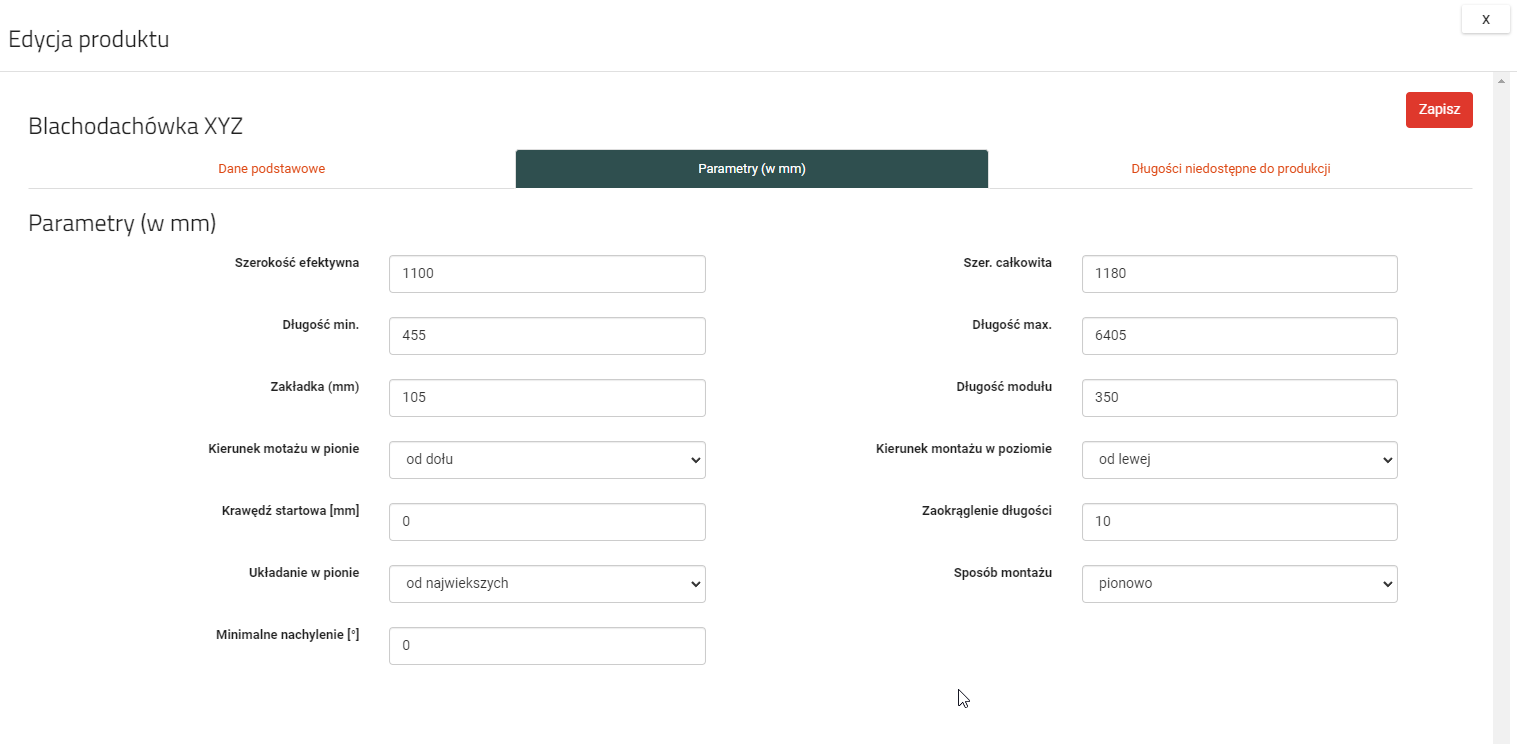Click the scrollbar up arrow

(x=1500, y=79)
